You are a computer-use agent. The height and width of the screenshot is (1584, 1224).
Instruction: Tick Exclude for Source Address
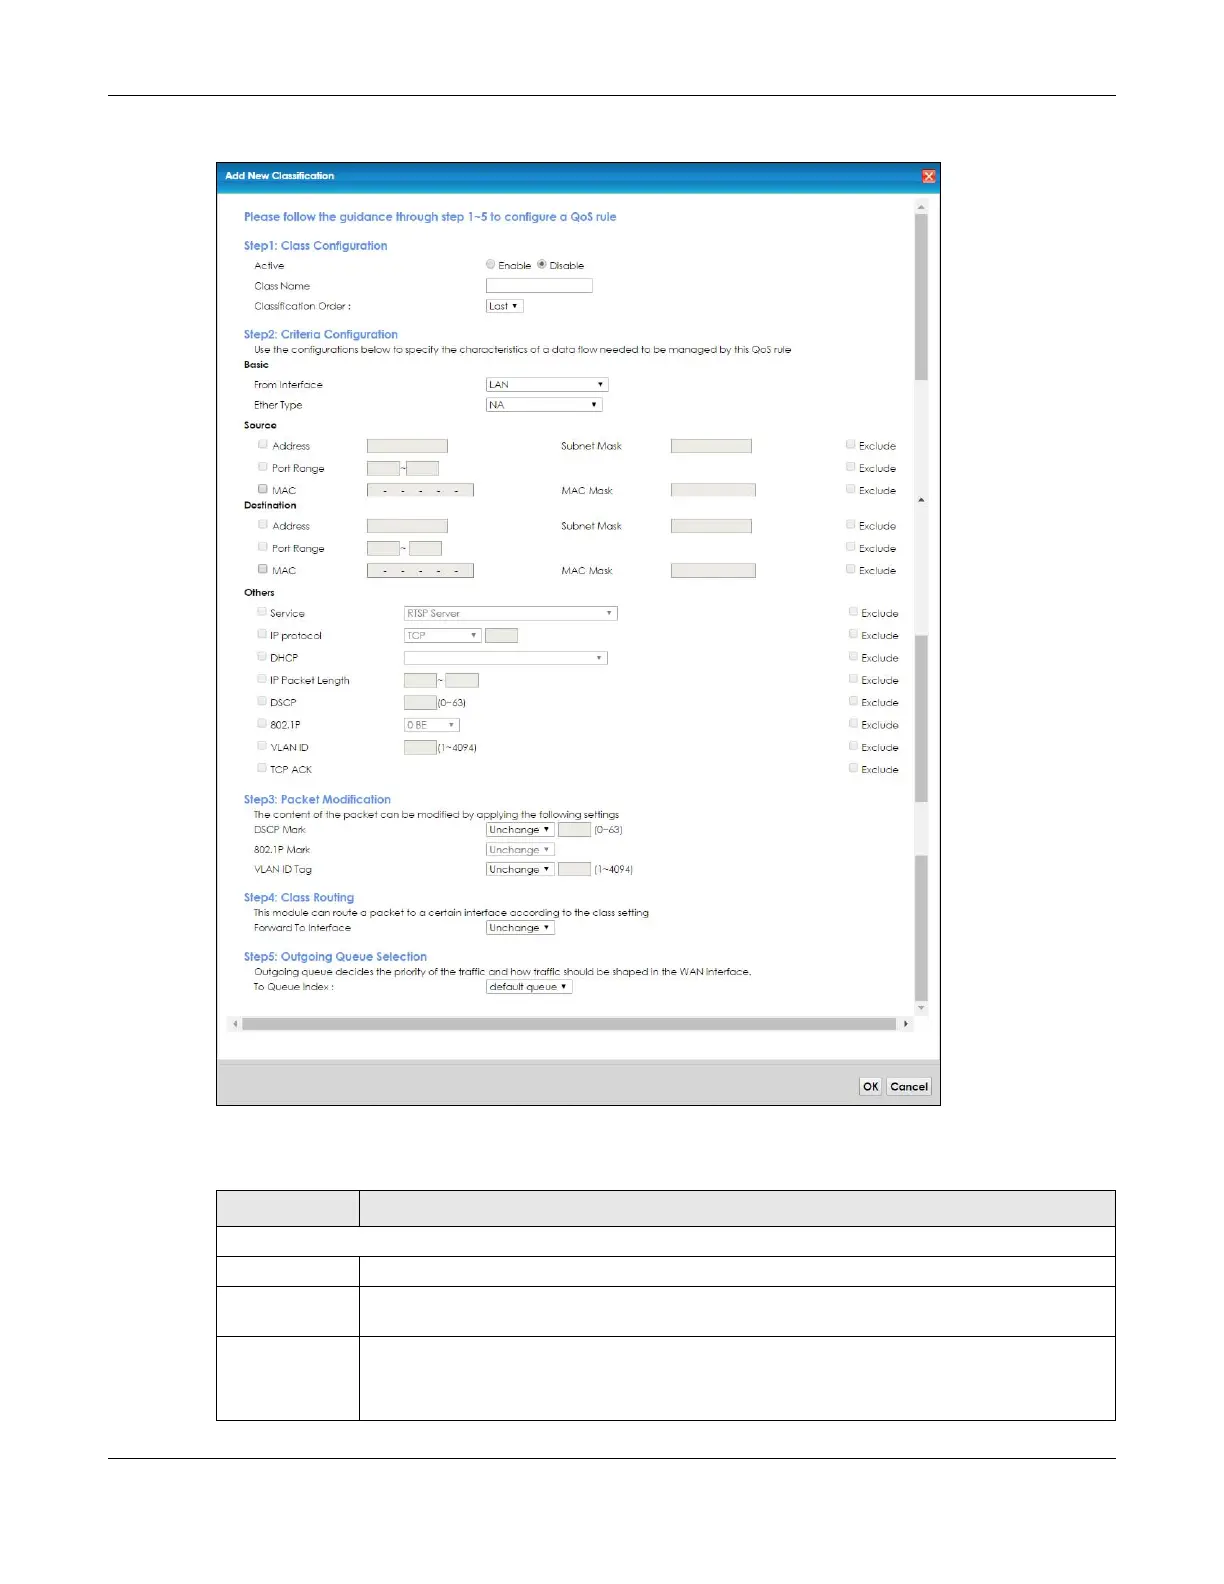coord(850,444)
